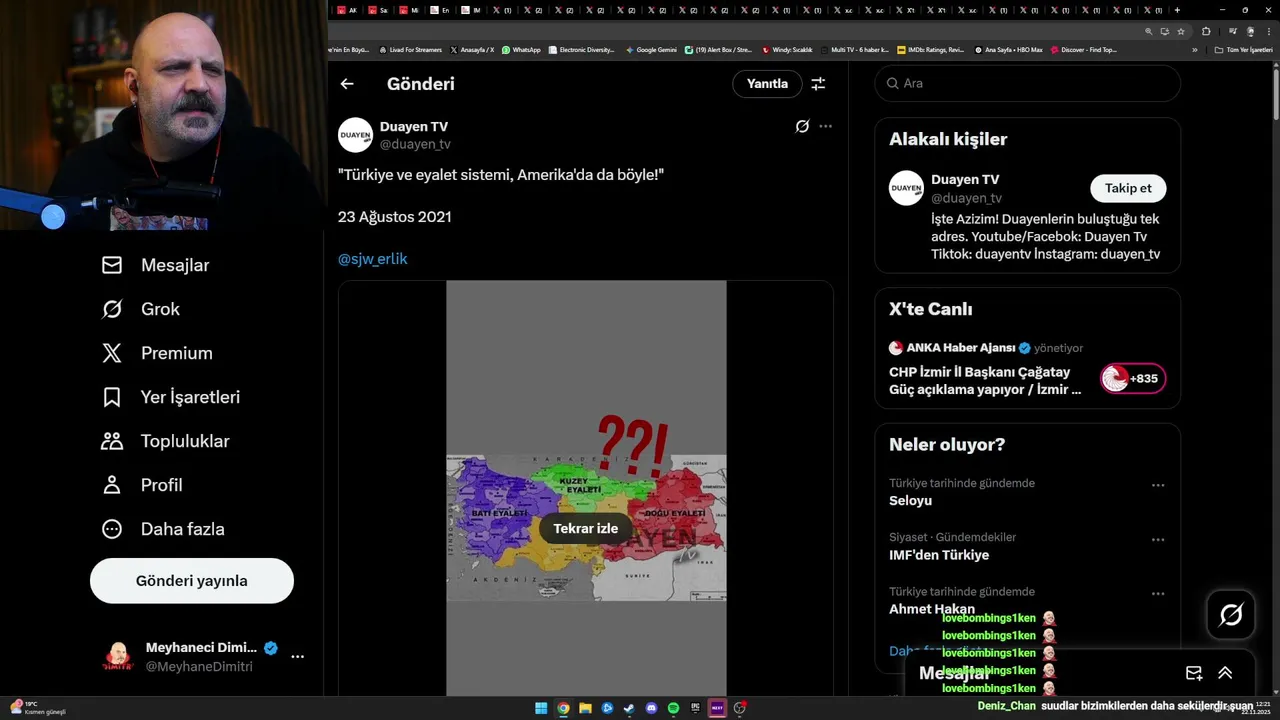The height and width of the screenshot is (720, 1280).
Task: Switch to the 'Sa' browser tab
Action: point(378,10)
